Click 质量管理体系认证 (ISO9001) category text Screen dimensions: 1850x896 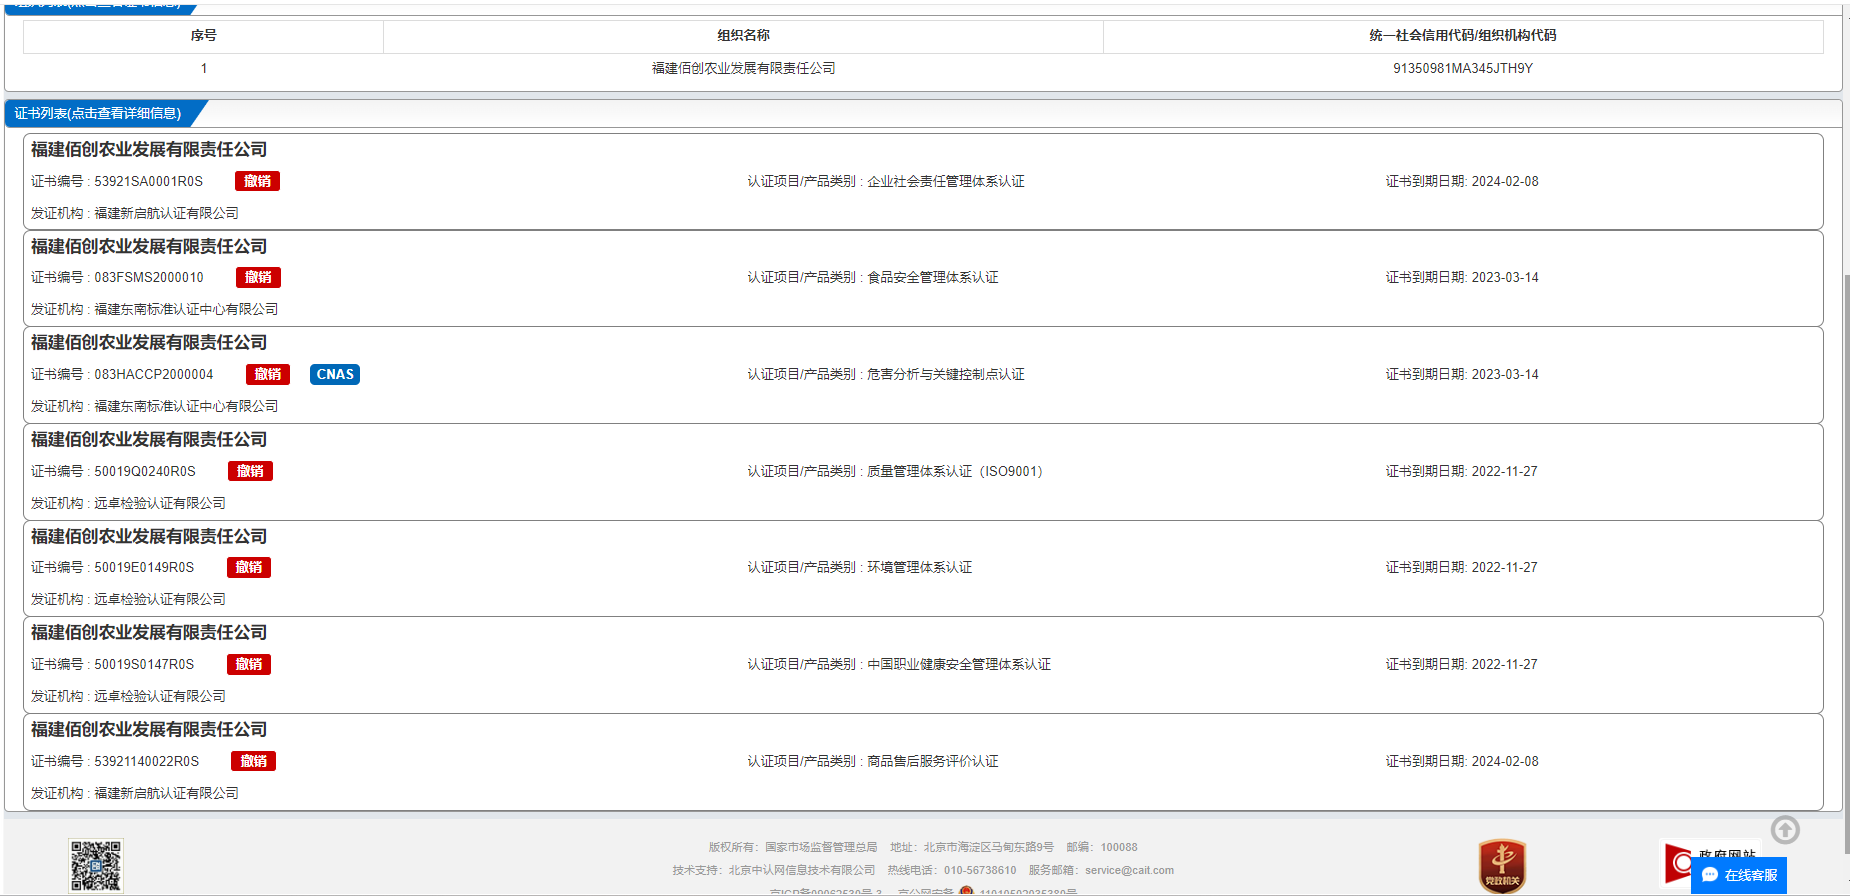tap(955, 471)
